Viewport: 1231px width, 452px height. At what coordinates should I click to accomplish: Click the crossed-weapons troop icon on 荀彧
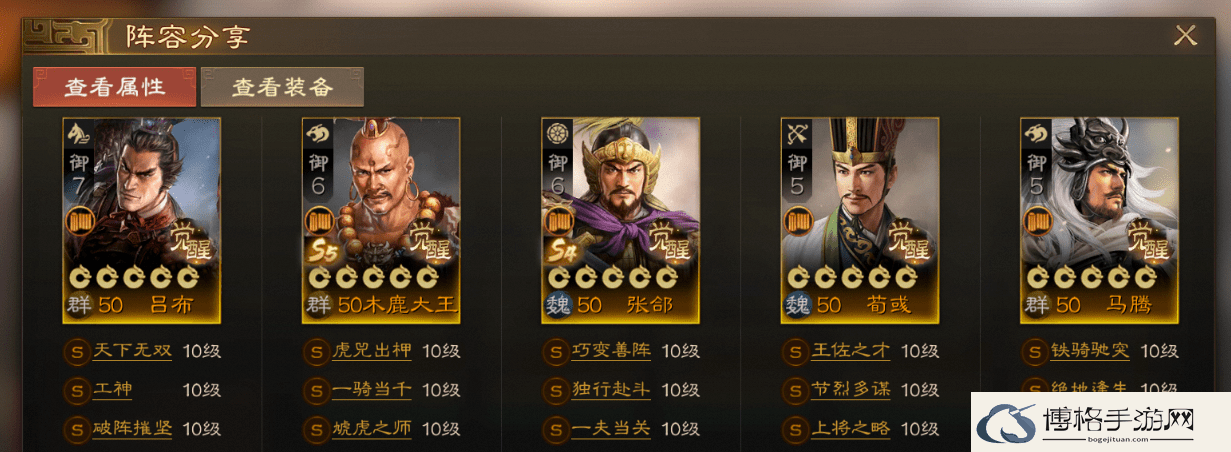pos(797,132)
